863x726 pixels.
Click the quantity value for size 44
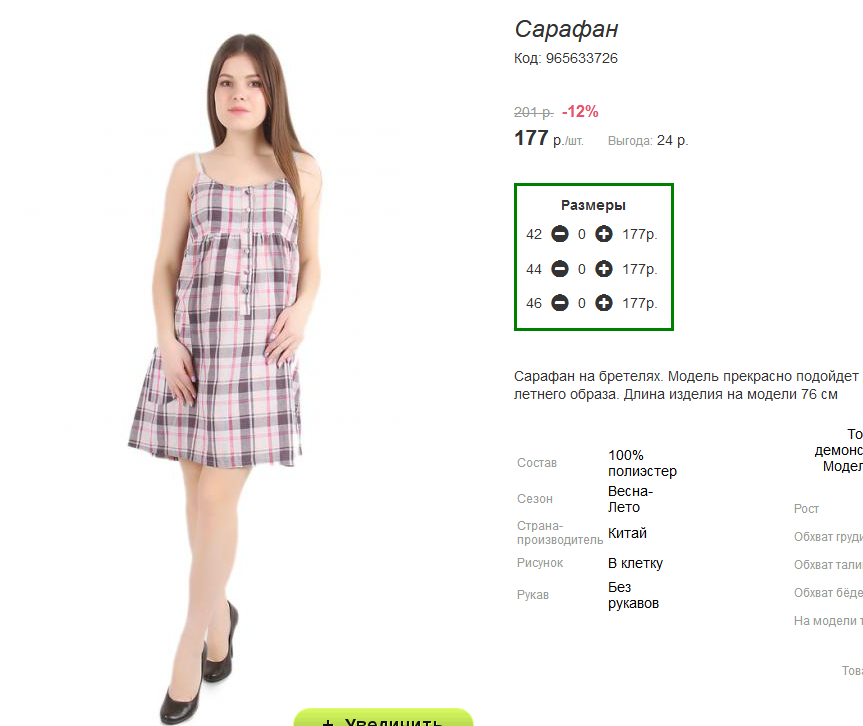tap(582, 269)
